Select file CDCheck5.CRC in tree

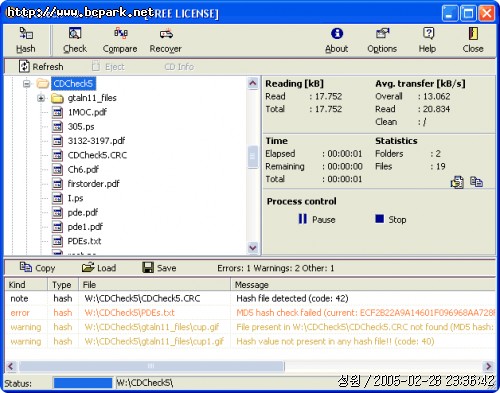tap(97, 155)
